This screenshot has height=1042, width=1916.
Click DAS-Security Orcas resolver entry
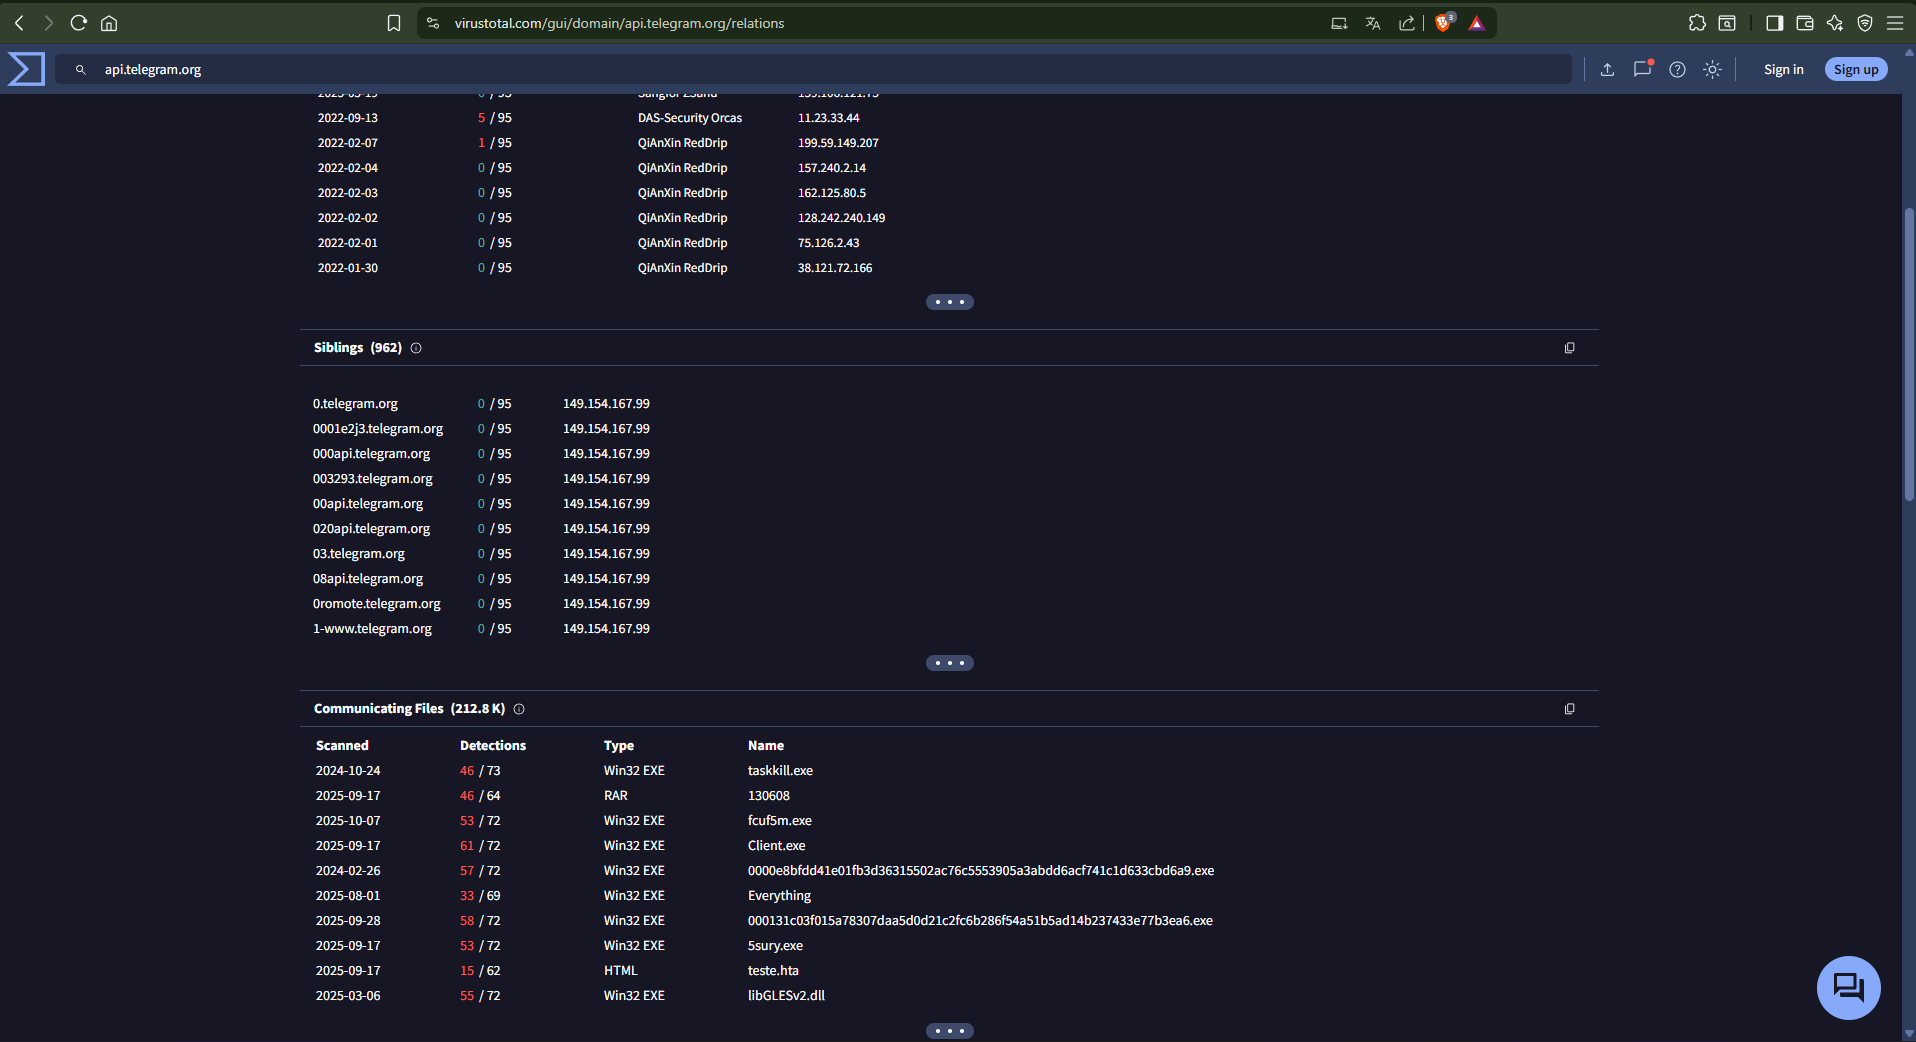pos(690,118)
